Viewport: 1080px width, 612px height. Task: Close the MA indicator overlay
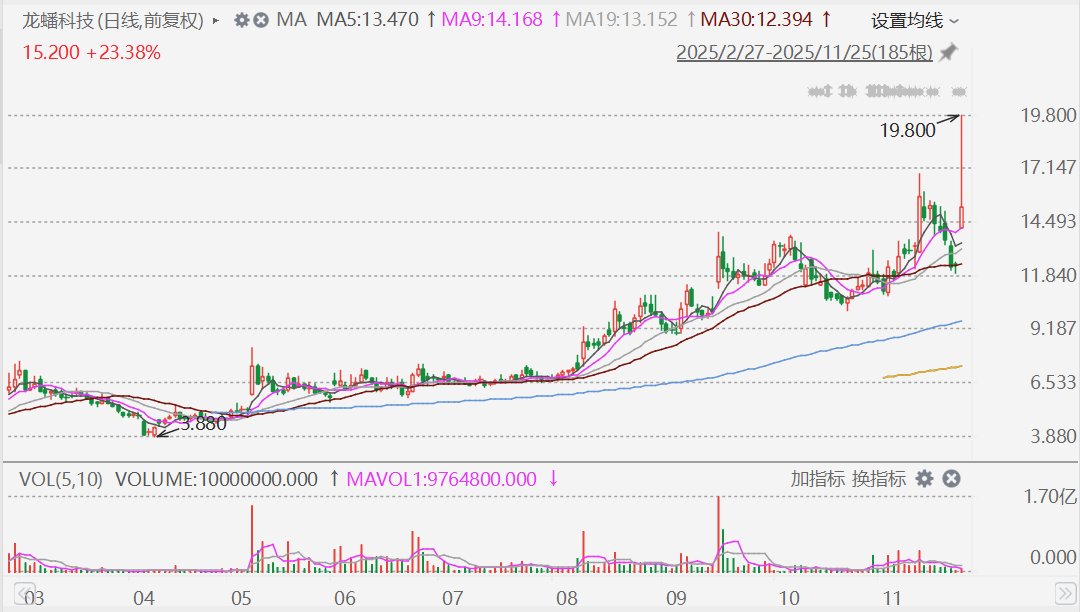(261, 20)
